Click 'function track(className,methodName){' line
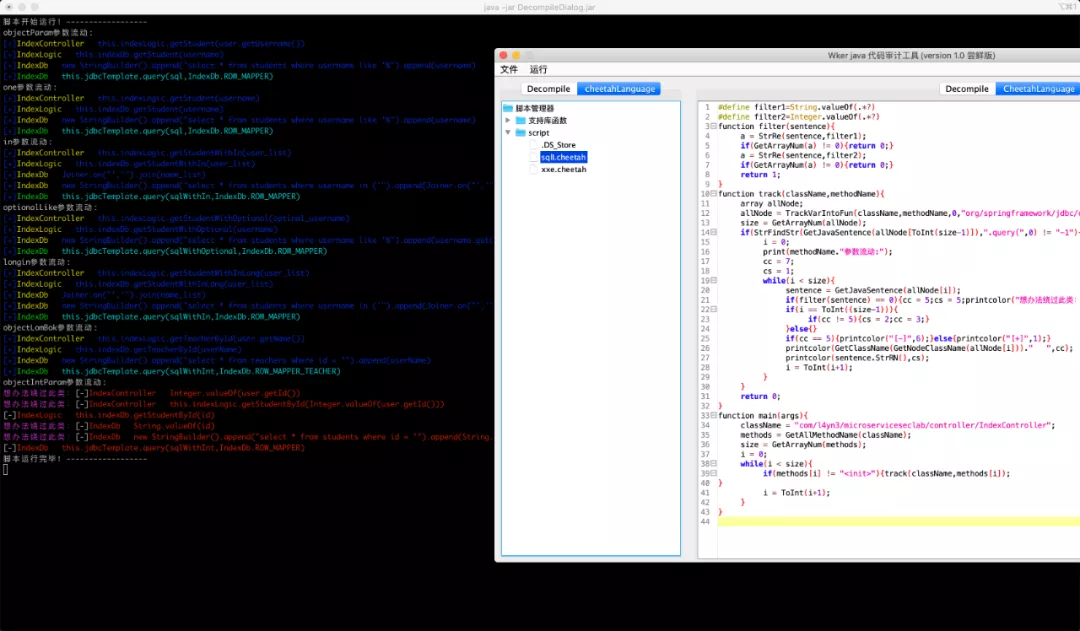This screenshot has height=631, width=1080. 801,194
